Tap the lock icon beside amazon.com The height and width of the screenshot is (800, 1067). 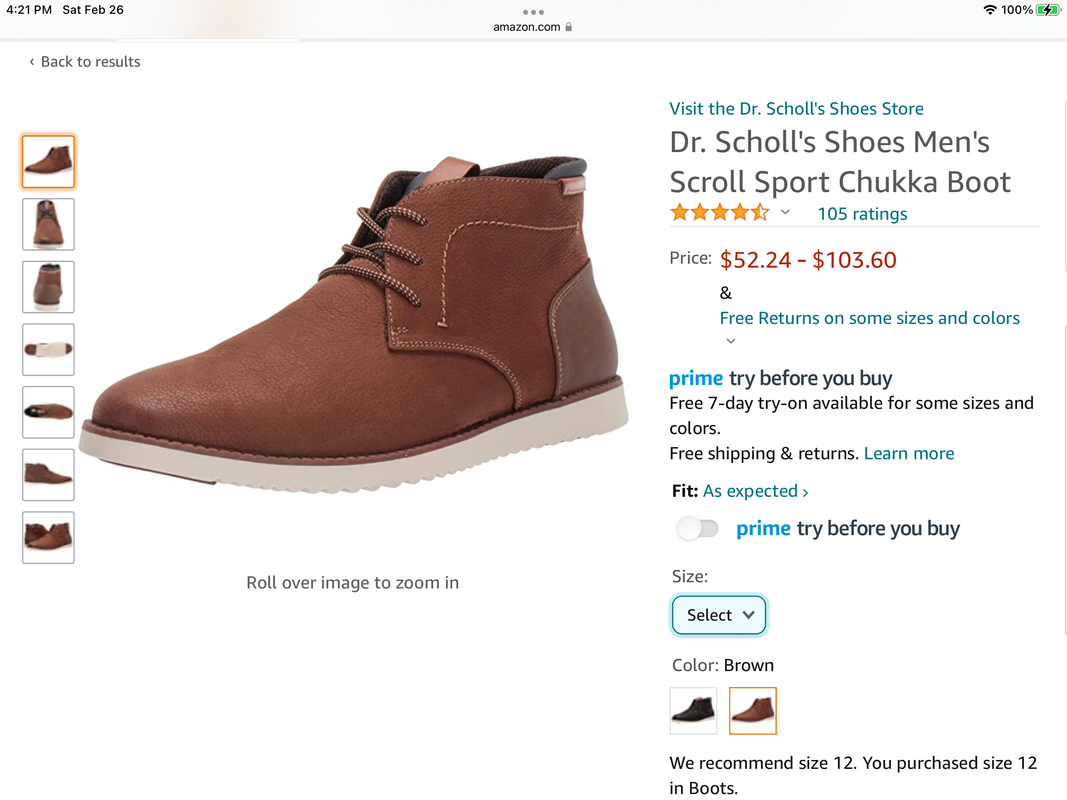pos(569,27)
